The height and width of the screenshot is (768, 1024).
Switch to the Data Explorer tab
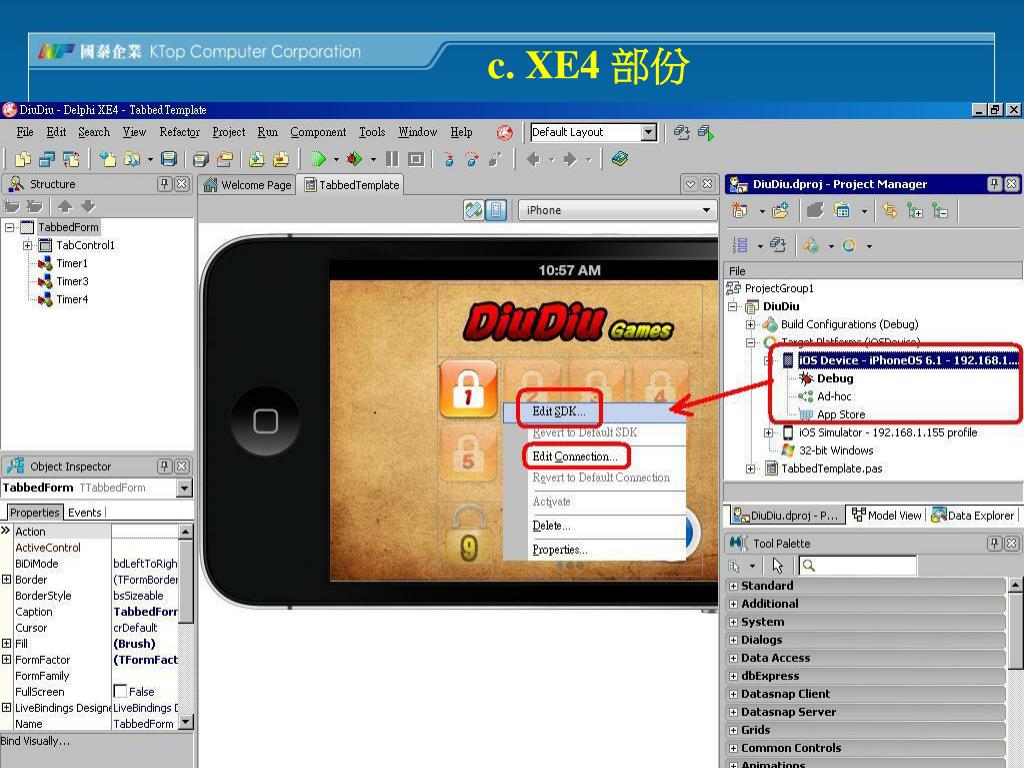point(972,515)
